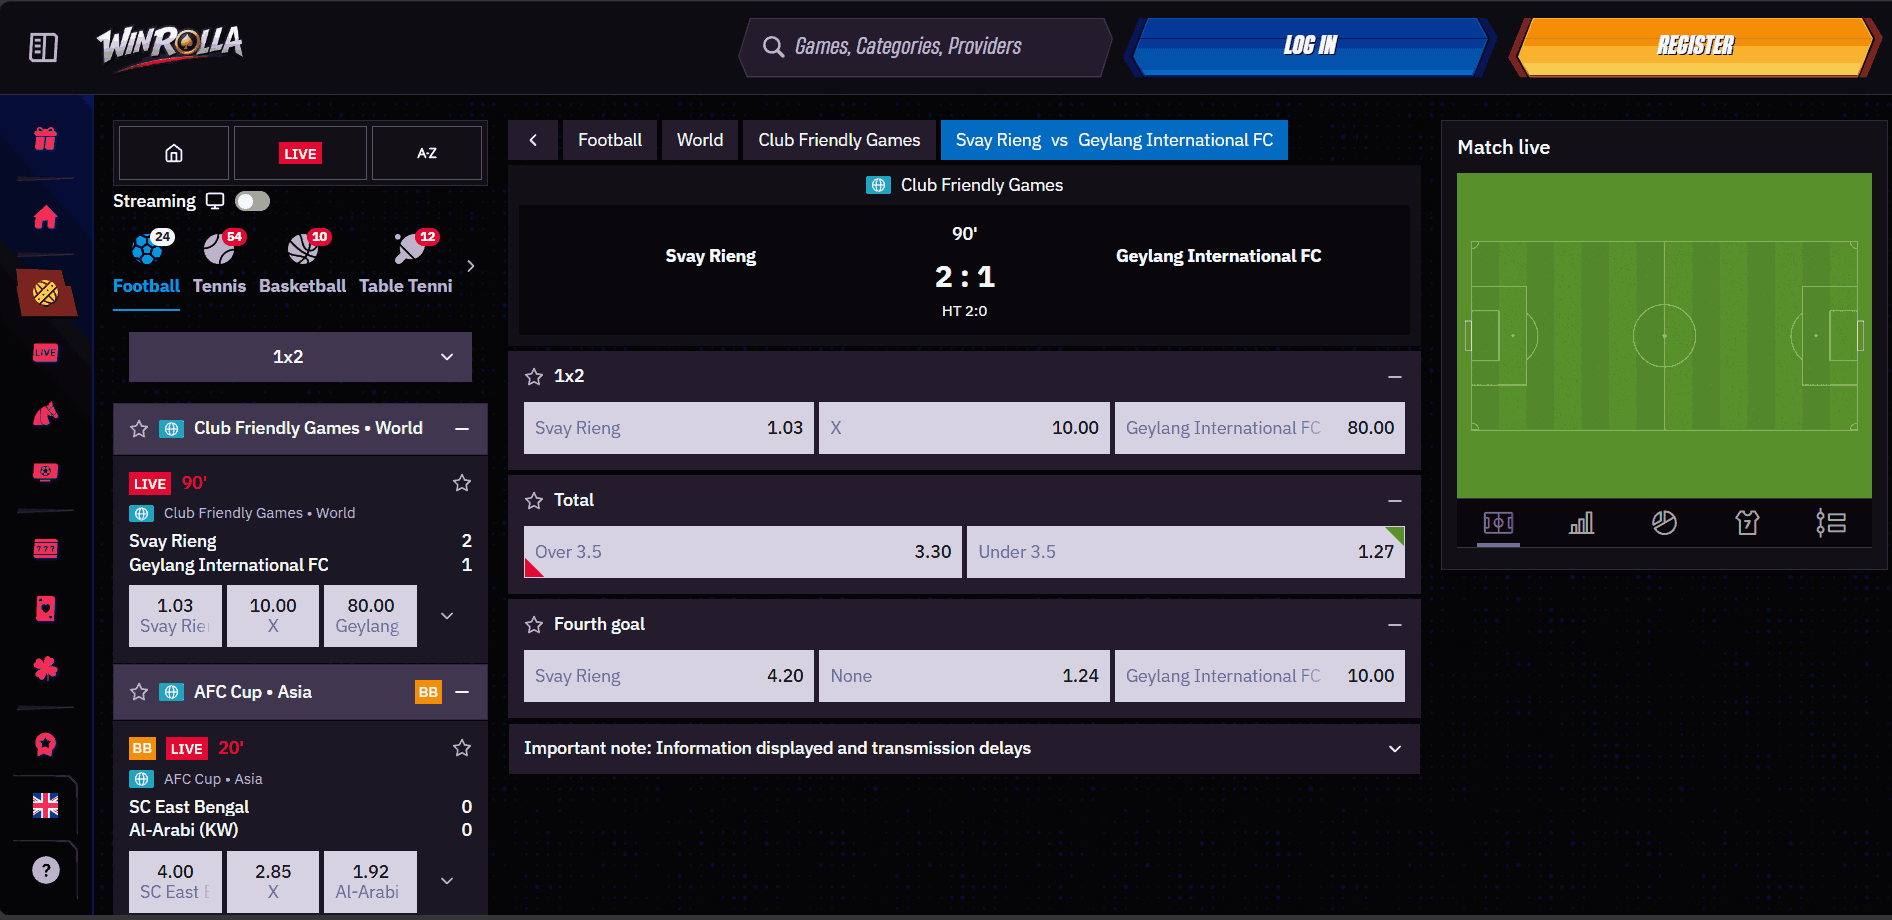Image resolution: width=1892 pixels, height=920 pixels.
Task: Expand more markets for SC East Bengal match
Action: pos(447,881)
